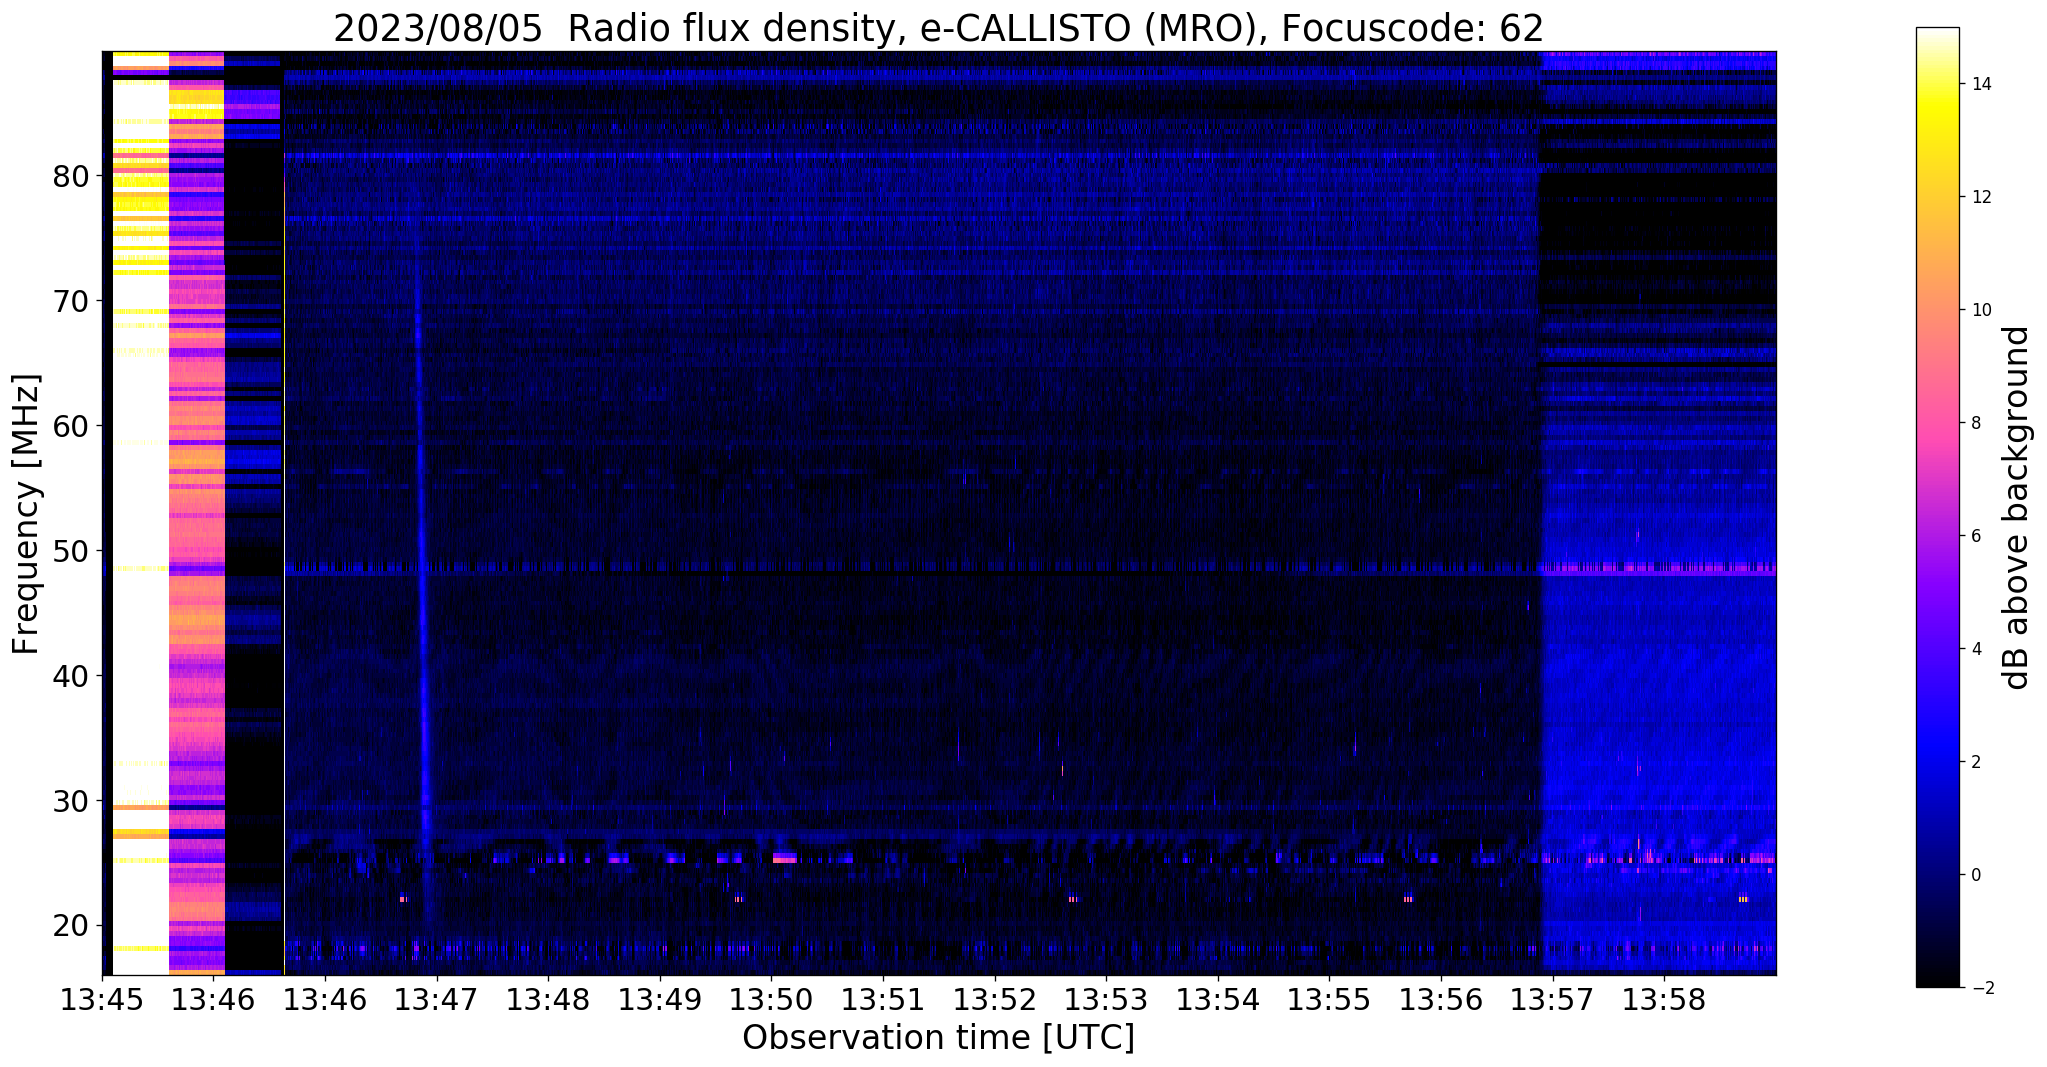Click the 13:49 time tick label
Screen dimensions: 2047x1067
pyautogui.click(x=659, y=999)
